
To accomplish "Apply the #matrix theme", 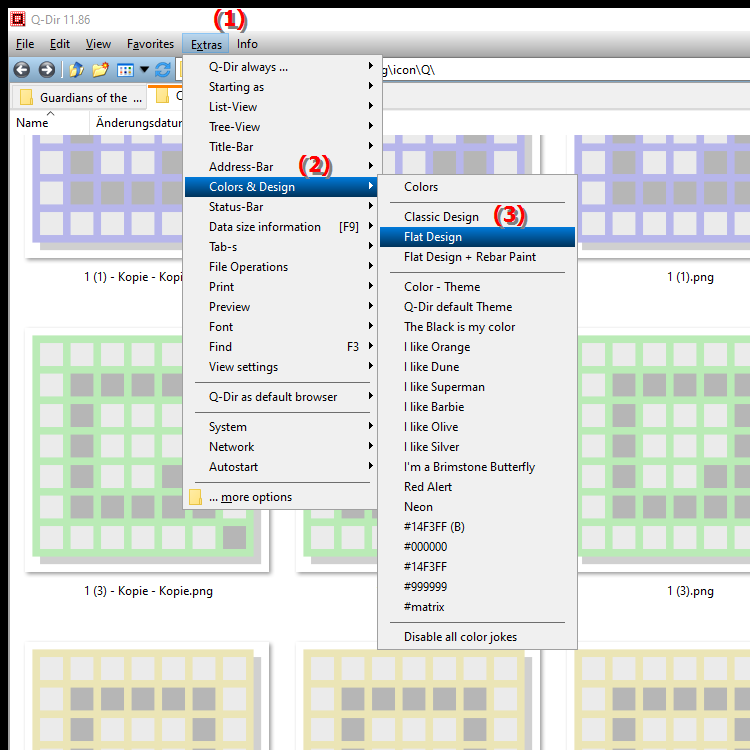I will [477, 607].
